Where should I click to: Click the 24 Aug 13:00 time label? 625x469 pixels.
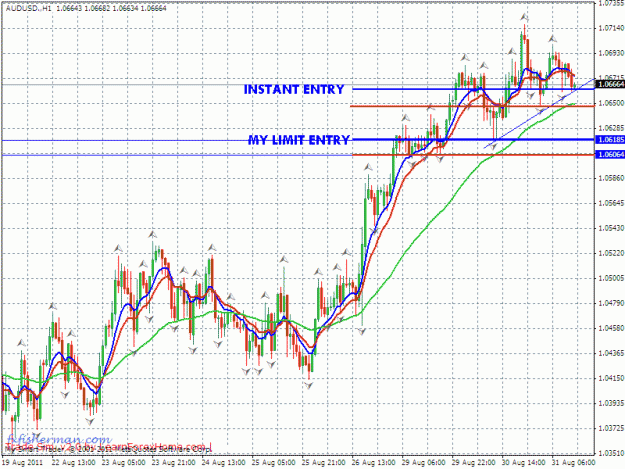tap(224, 463)
